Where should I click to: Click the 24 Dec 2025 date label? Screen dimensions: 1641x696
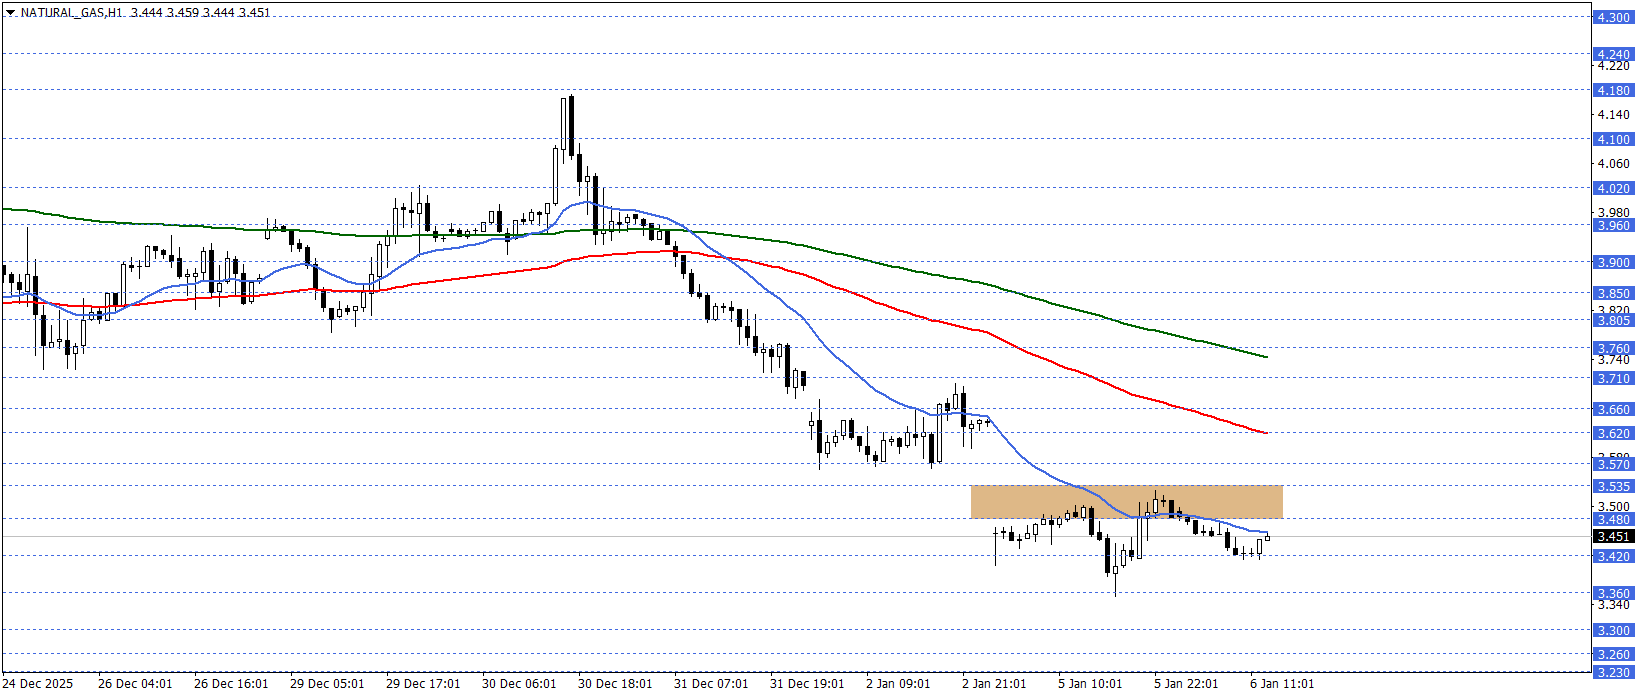pyautogui.click(x=38, y=684)
